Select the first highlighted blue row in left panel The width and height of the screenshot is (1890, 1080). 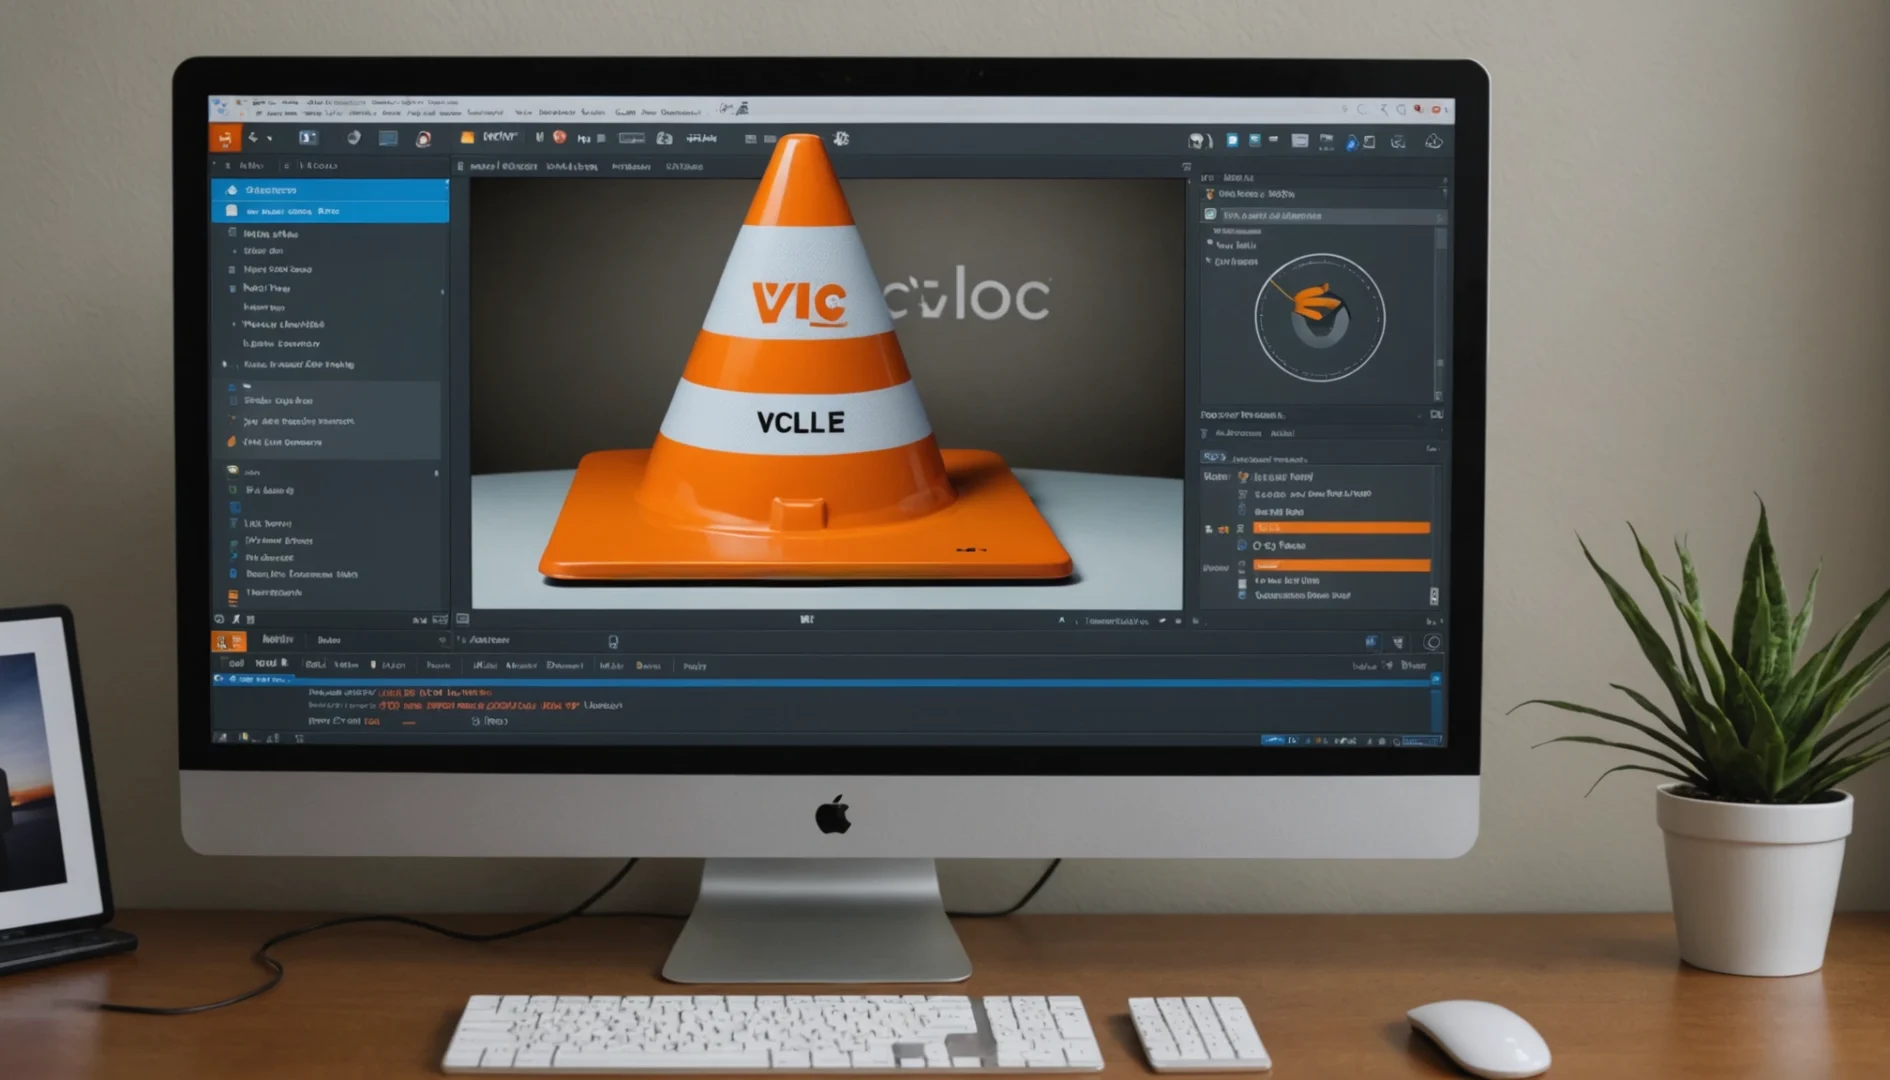pyautogui.click(x=330, y=190)
